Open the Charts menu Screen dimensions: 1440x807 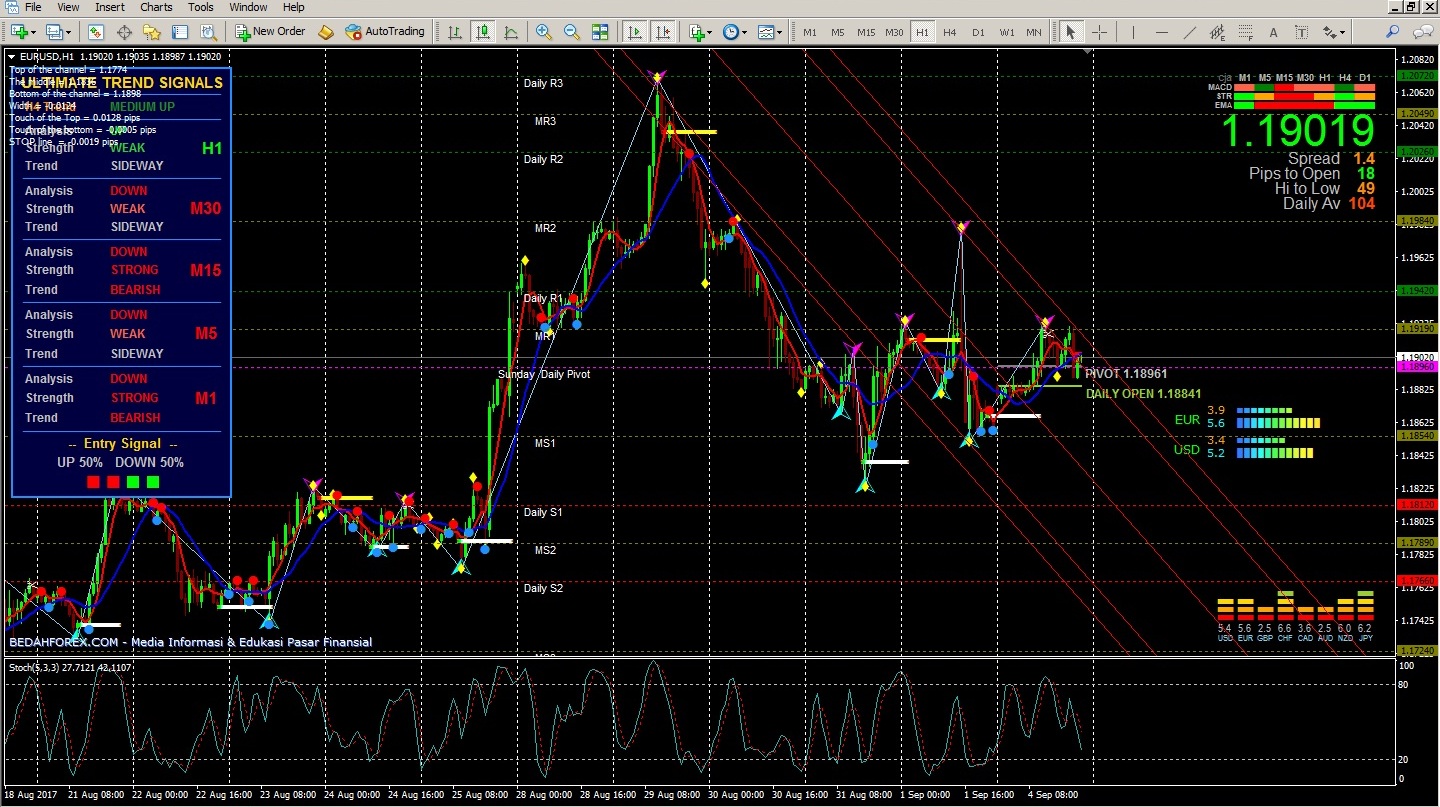(155, 7)
